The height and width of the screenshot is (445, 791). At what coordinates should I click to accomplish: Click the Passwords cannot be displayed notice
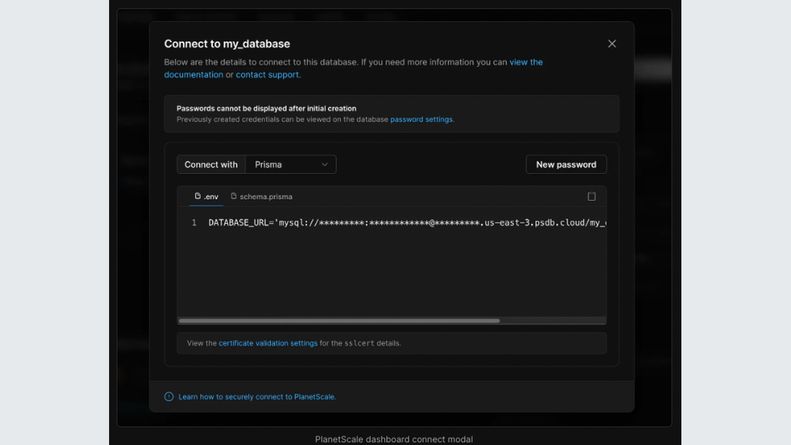[391, 114]
